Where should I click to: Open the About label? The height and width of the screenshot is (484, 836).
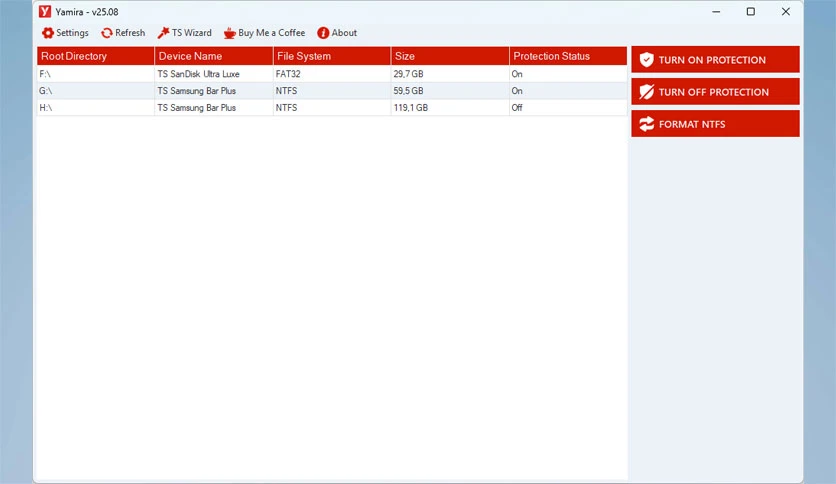coord(344,33)
